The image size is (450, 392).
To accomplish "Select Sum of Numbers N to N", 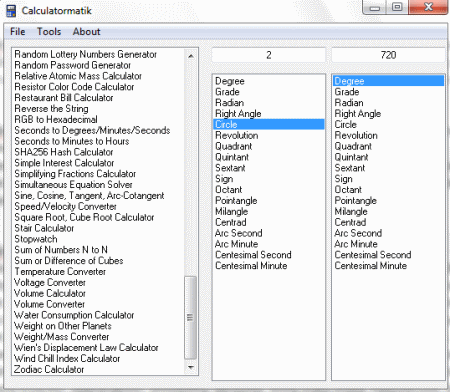I will 61,250.
